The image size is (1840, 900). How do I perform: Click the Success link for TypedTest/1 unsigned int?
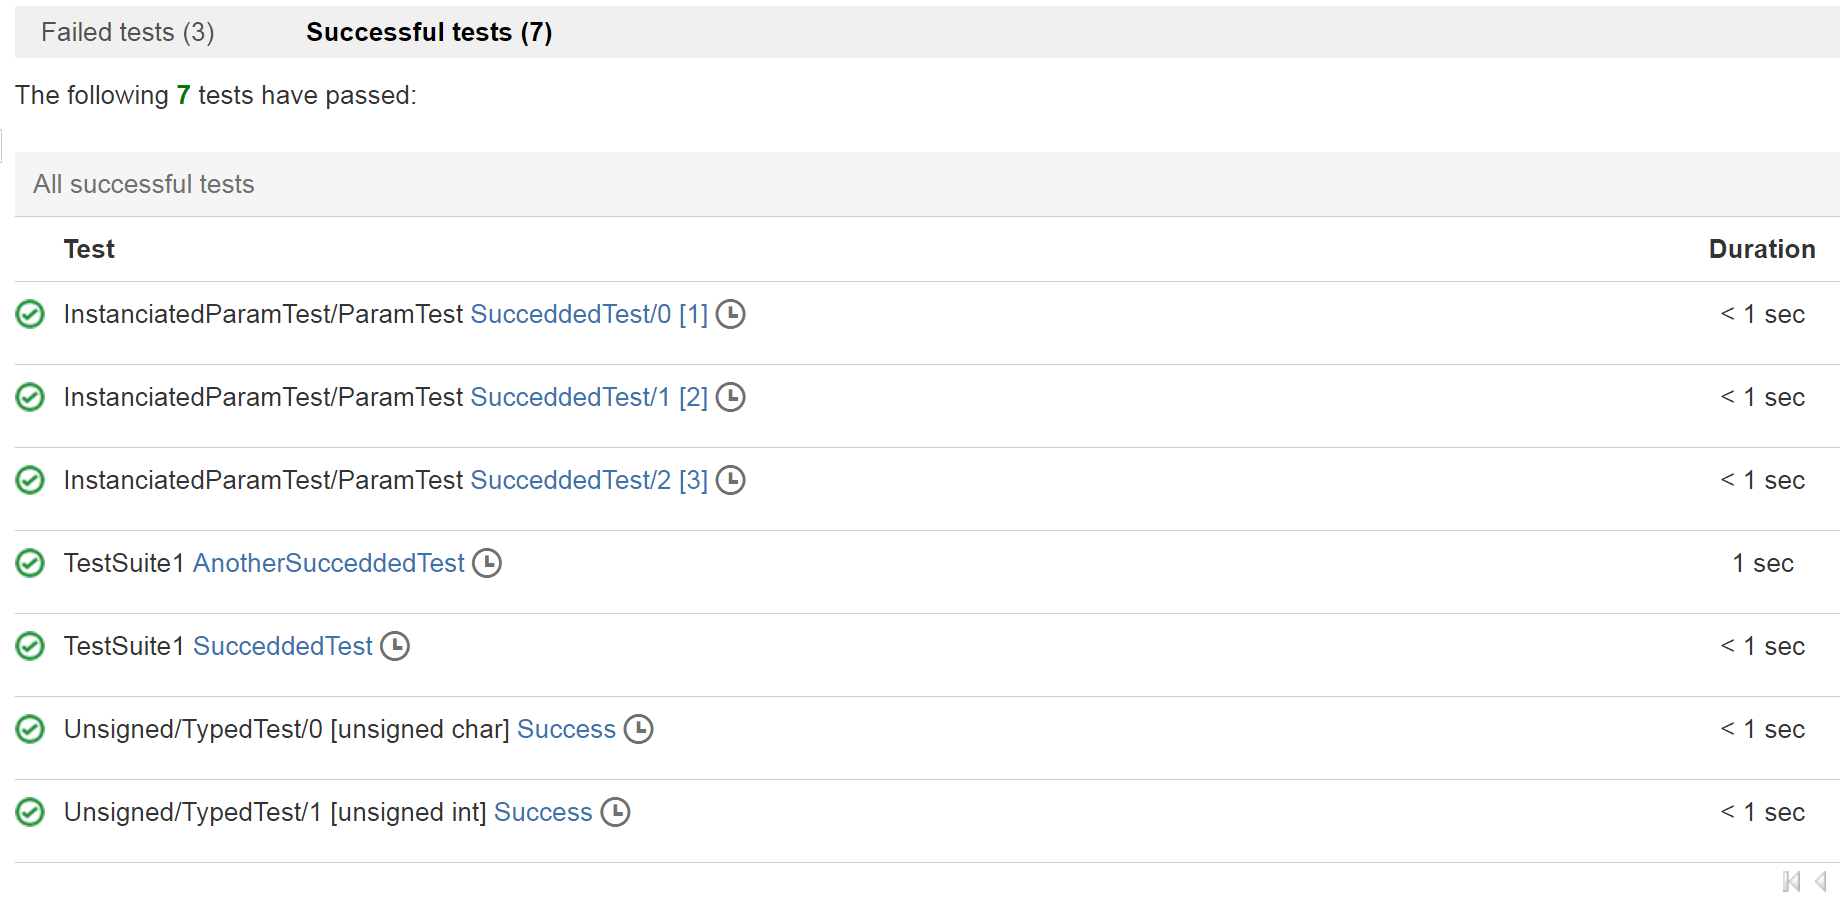pos(543,812)
